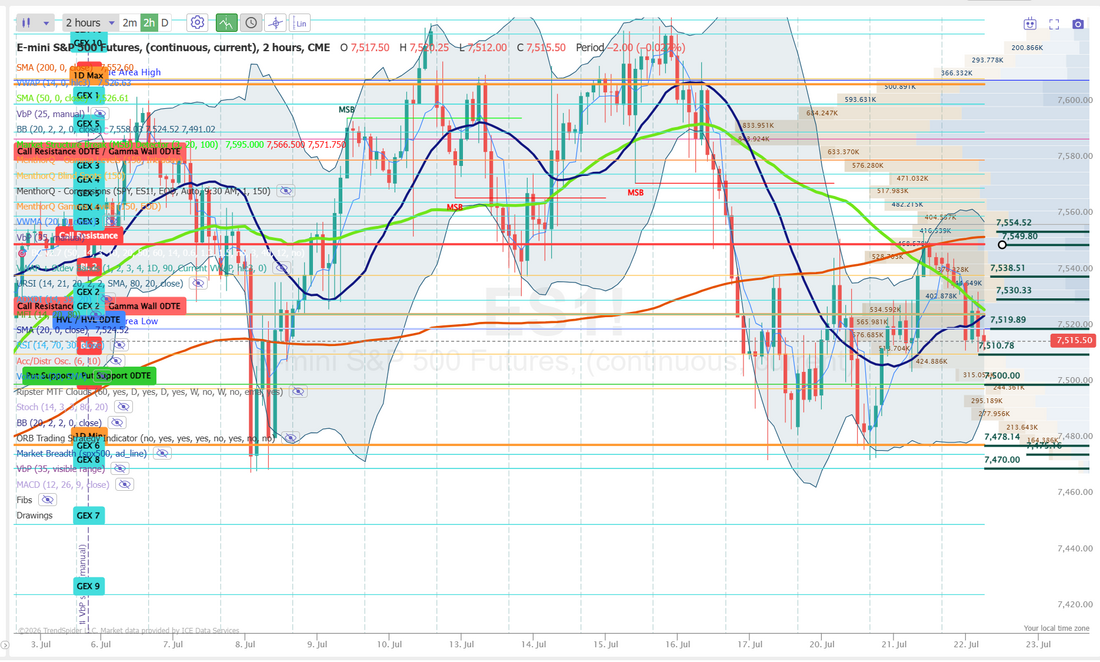Toggle the green indicators chart button
1100x662 pixels.
[x=226, y=22]
